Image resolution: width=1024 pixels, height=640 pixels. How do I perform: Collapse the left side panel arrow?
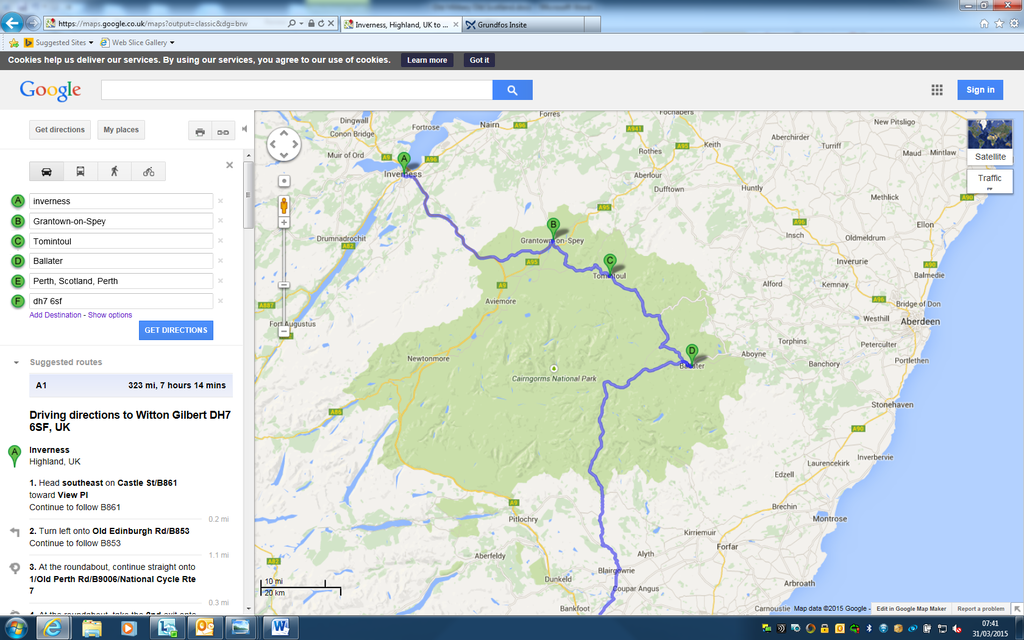coord(244,129)
